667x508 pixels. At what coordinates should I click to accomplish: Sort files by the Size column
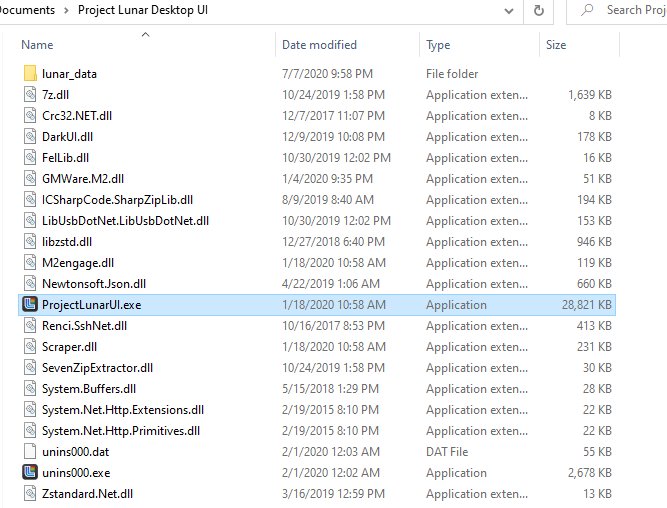point(556,45)
